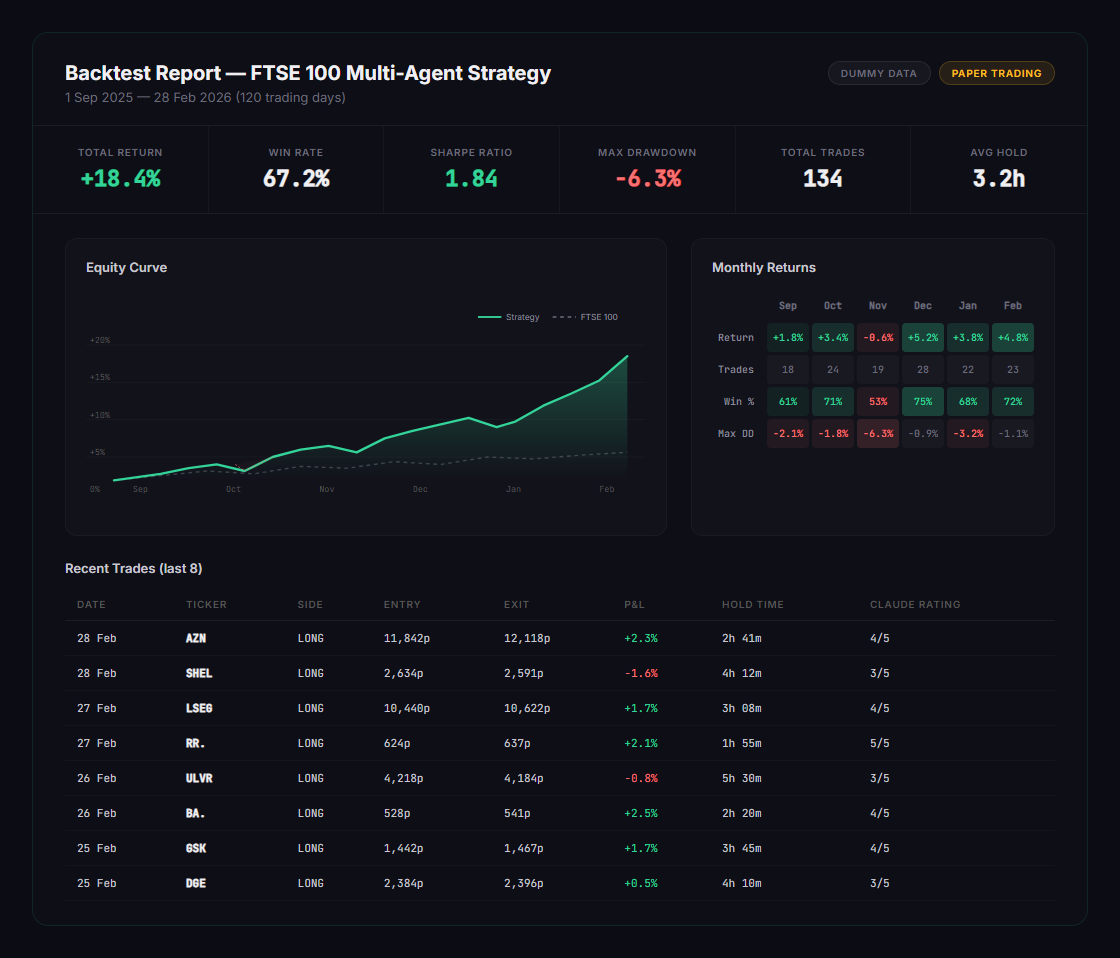Sort trades by the P&L column header

634,604
